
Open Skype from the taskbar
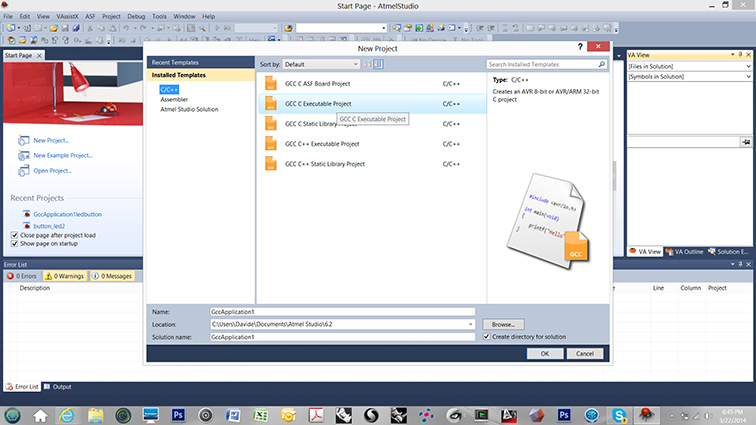[619, 415]
